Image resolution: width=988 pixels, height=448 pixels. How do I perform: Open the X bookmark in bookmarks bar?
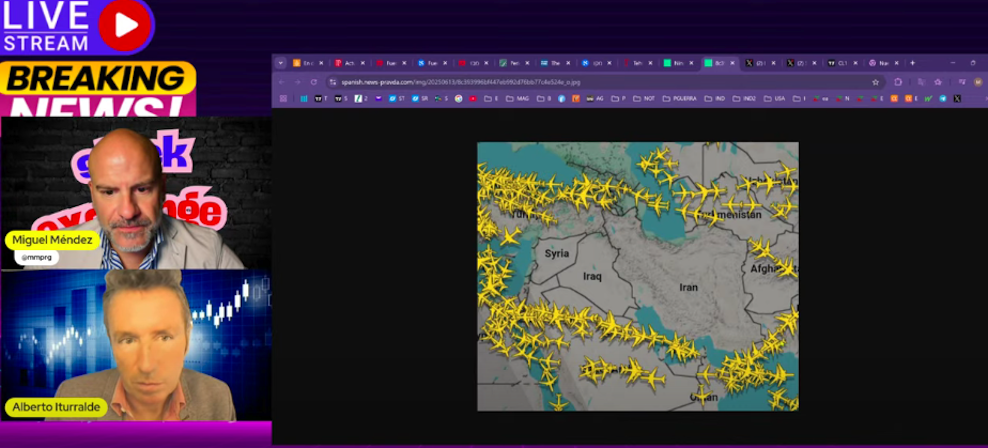pos(956,99)
